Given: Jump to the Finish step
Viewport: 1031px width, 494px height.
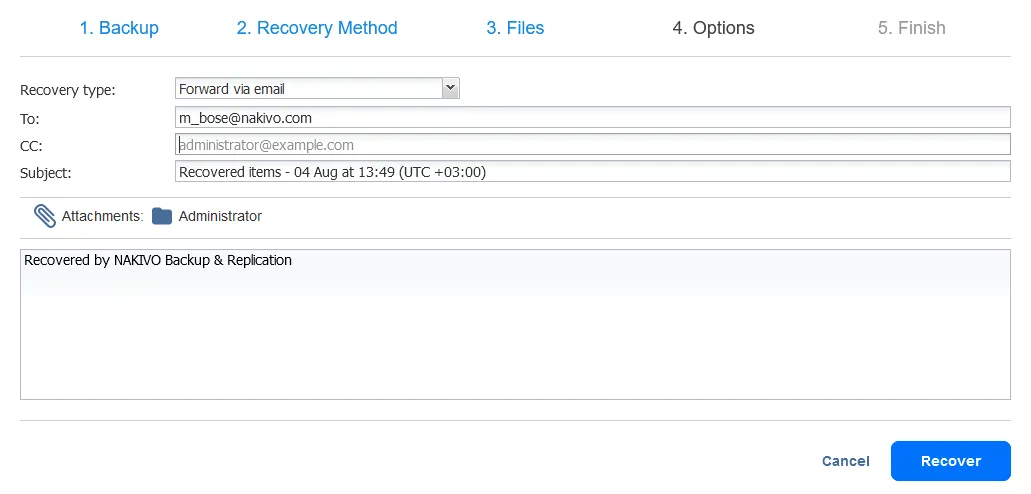Looking at the screenshot, I should click(911, 28).
